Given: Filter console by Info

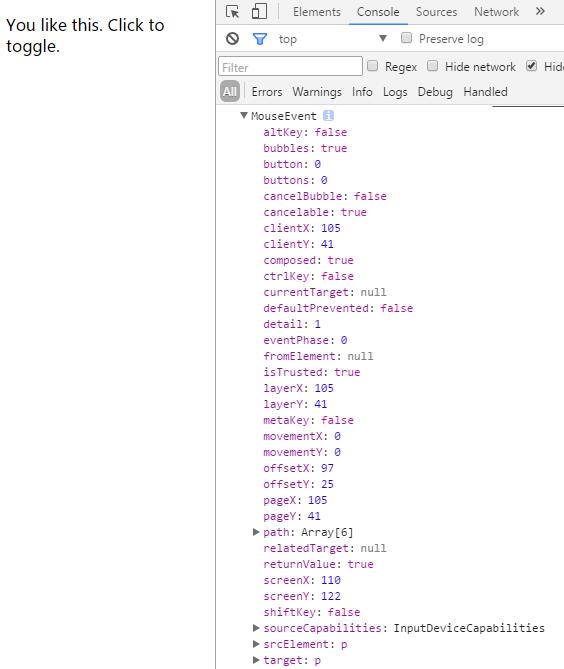Looking at the screenshot, I should click(x=362, y=92).
